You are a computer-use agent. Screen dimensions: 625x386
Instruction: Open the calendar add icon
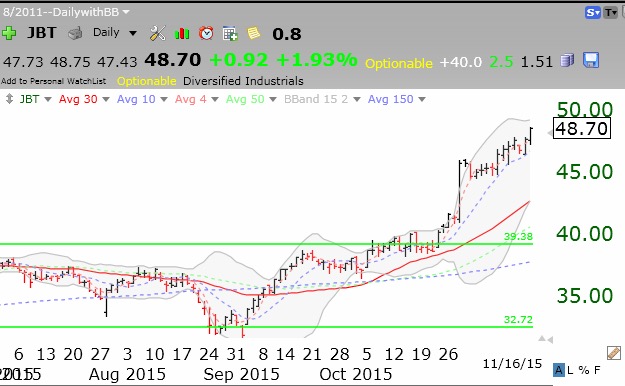pyautogui.click(x=230, y=33)
